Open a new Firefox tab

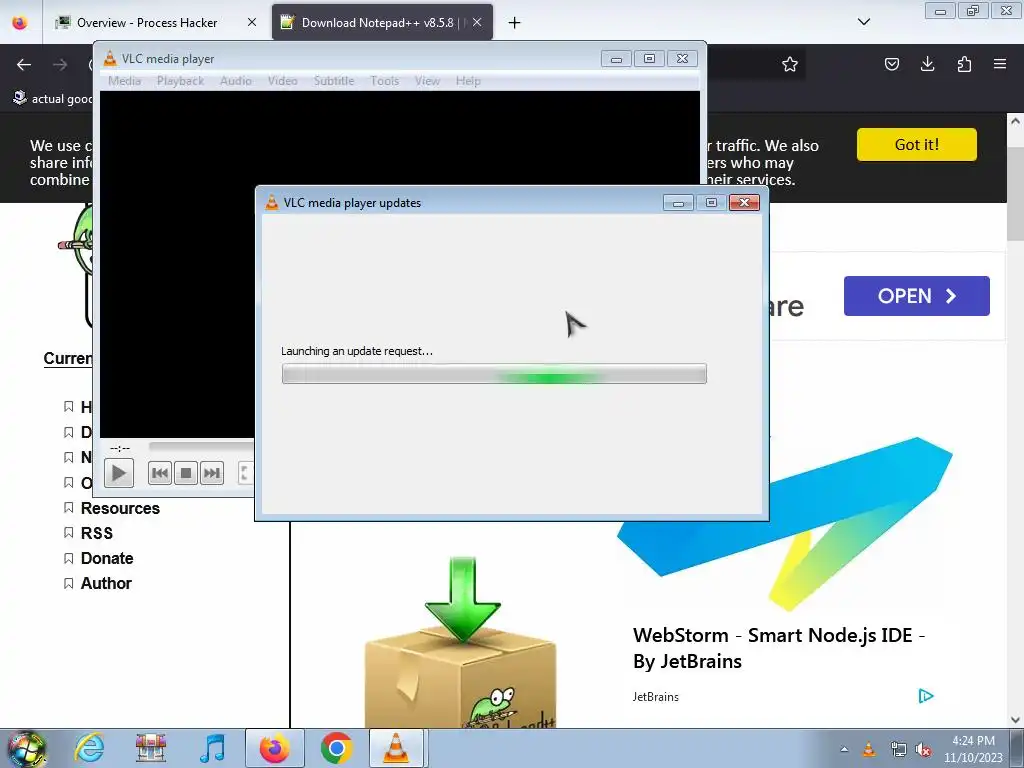(x=515, y=23)
